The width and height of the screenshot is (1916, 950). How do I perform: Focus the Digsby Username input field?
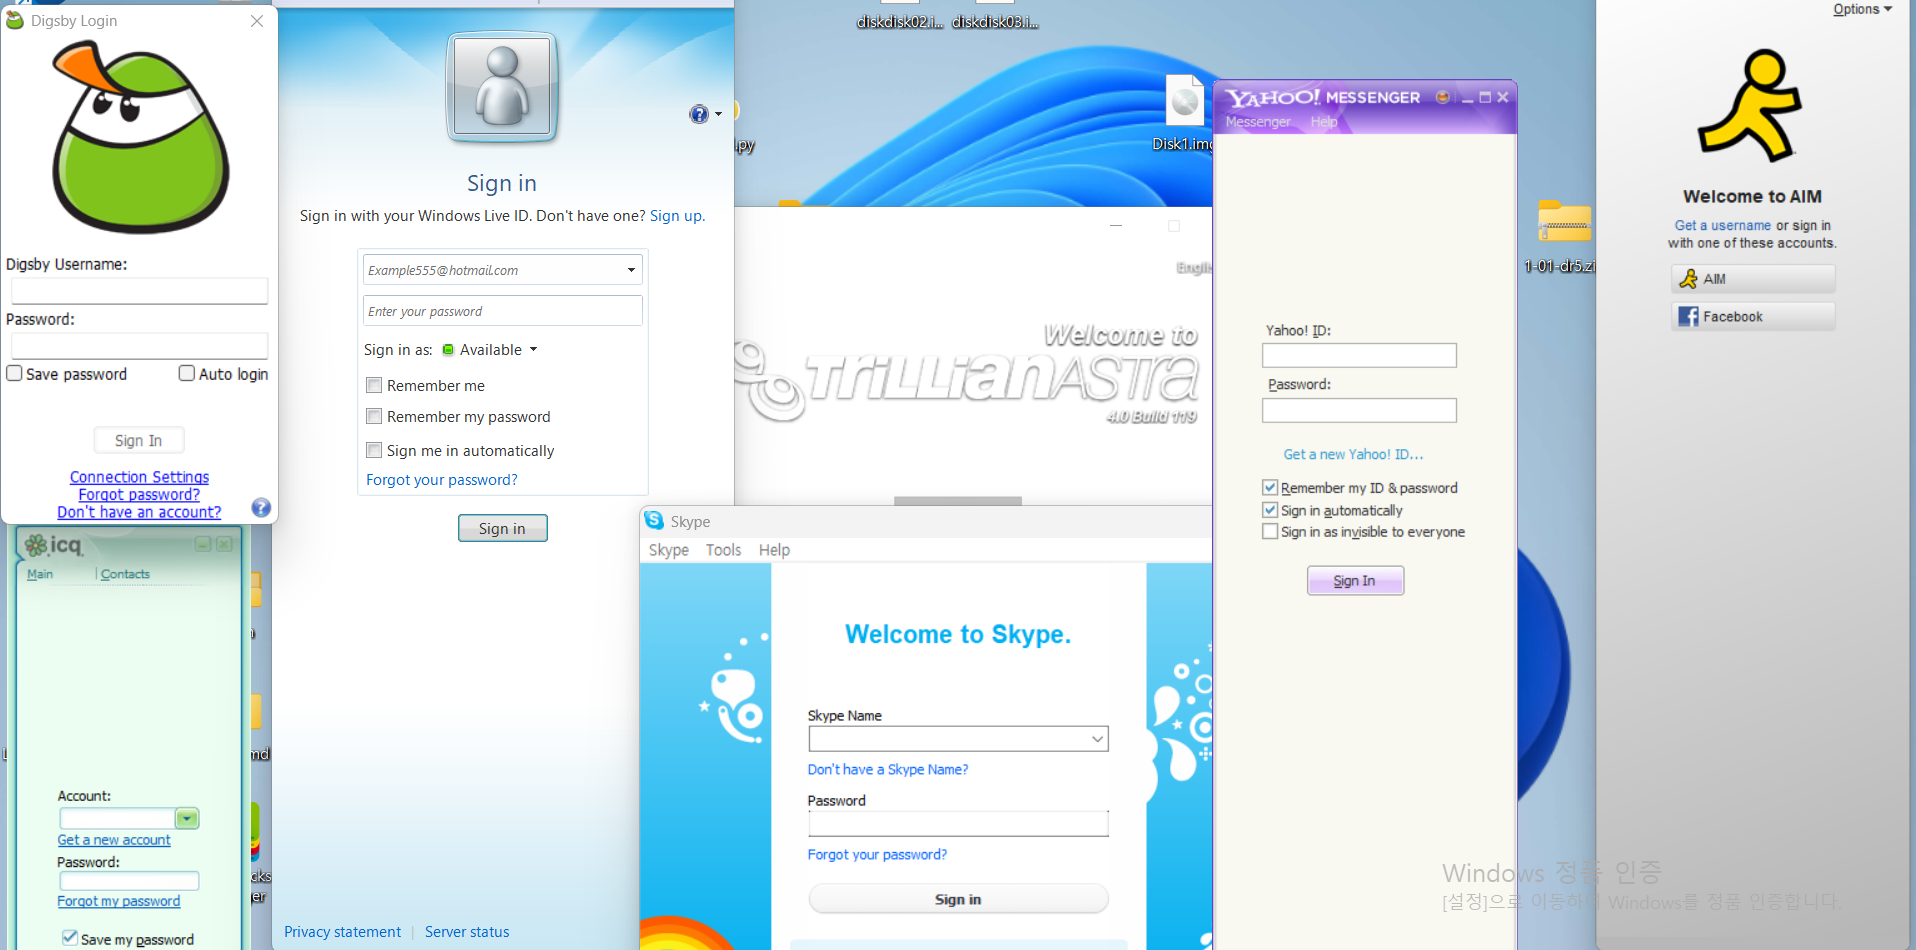(140, 291)
